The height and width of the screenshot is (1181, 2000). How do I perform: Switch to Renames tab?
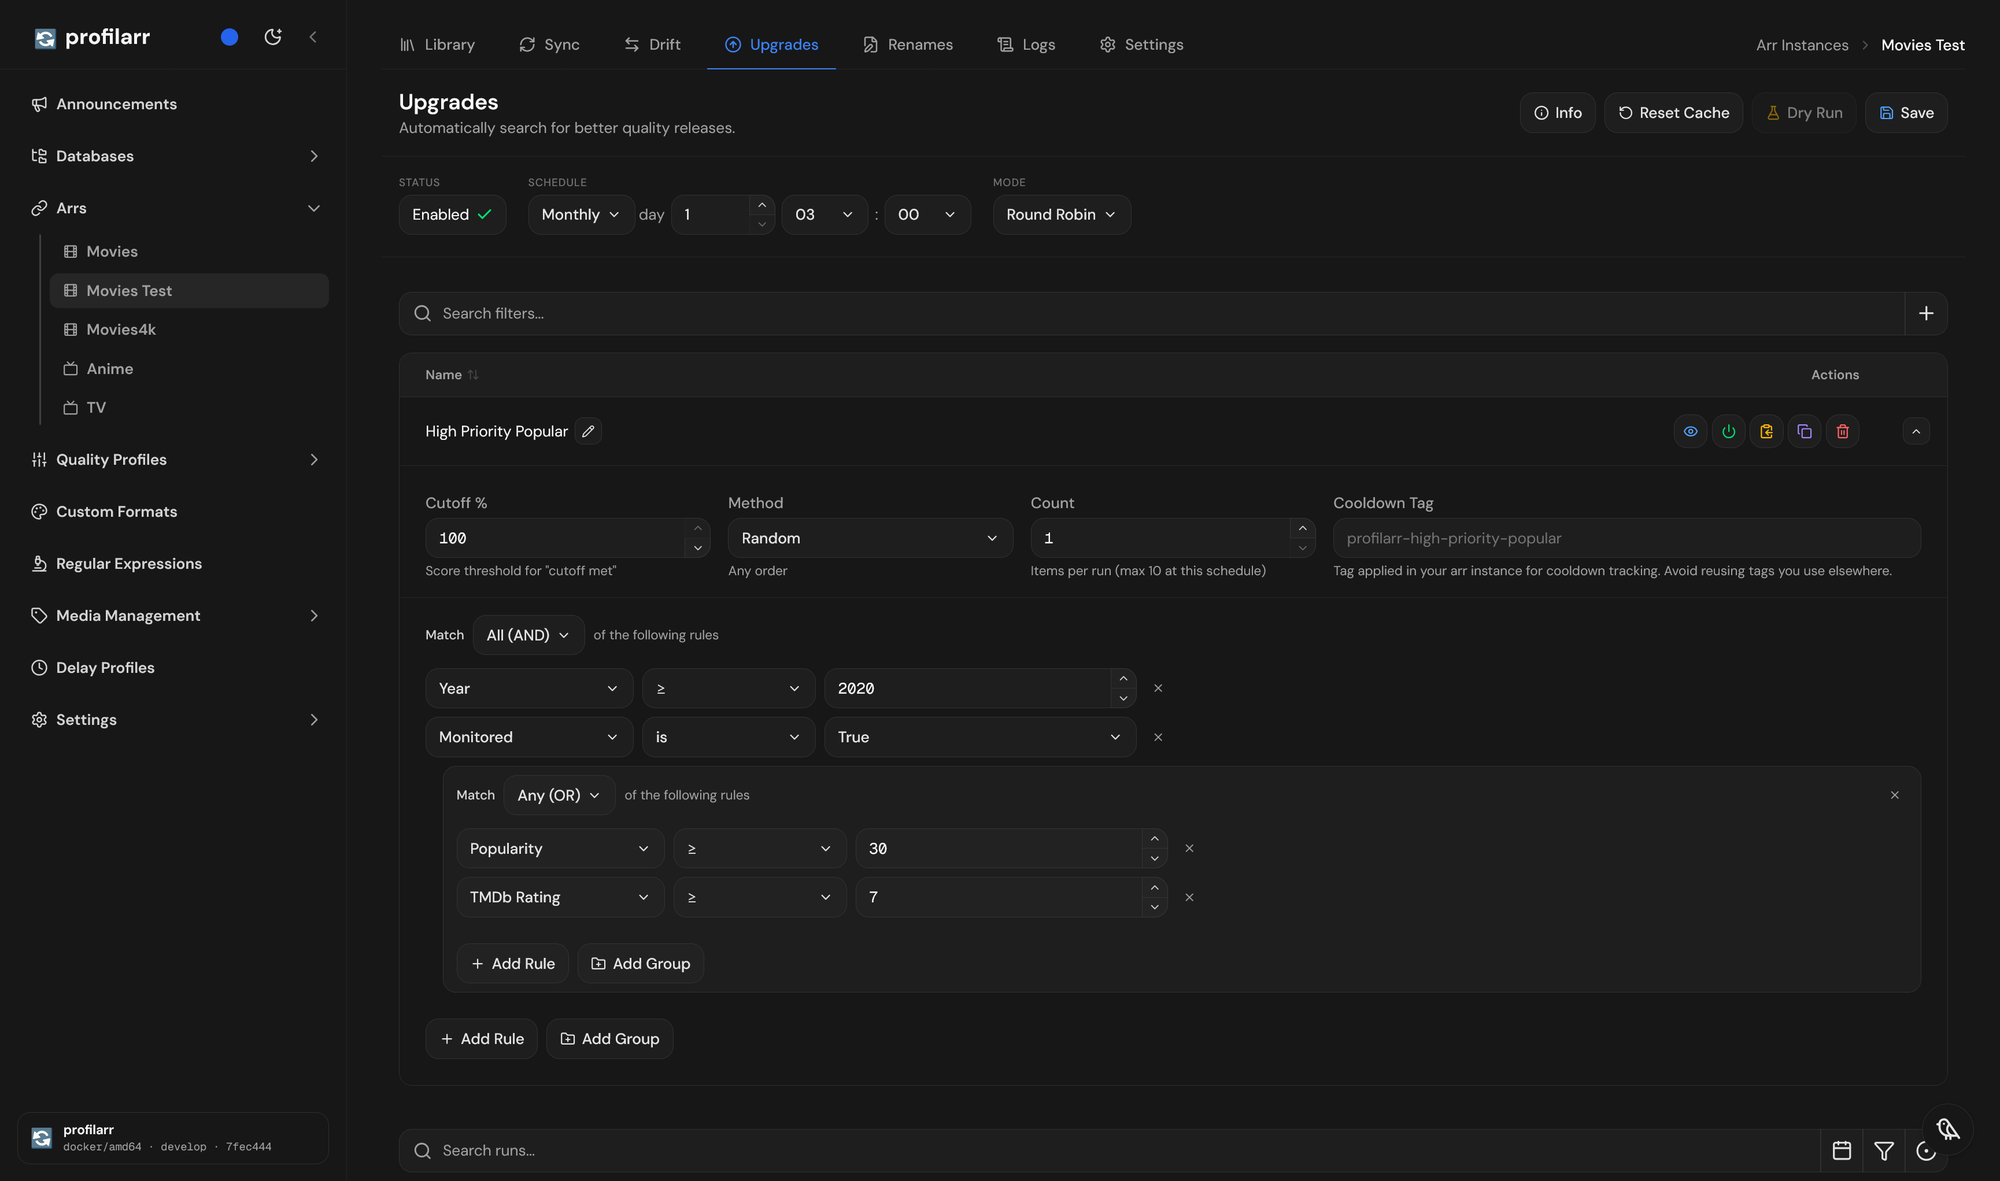908,44
